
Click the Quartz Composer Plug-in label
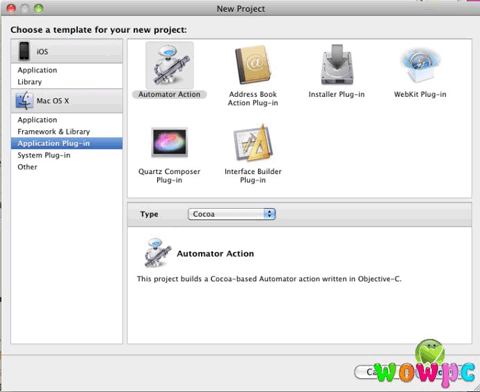[x=169, y=176]
